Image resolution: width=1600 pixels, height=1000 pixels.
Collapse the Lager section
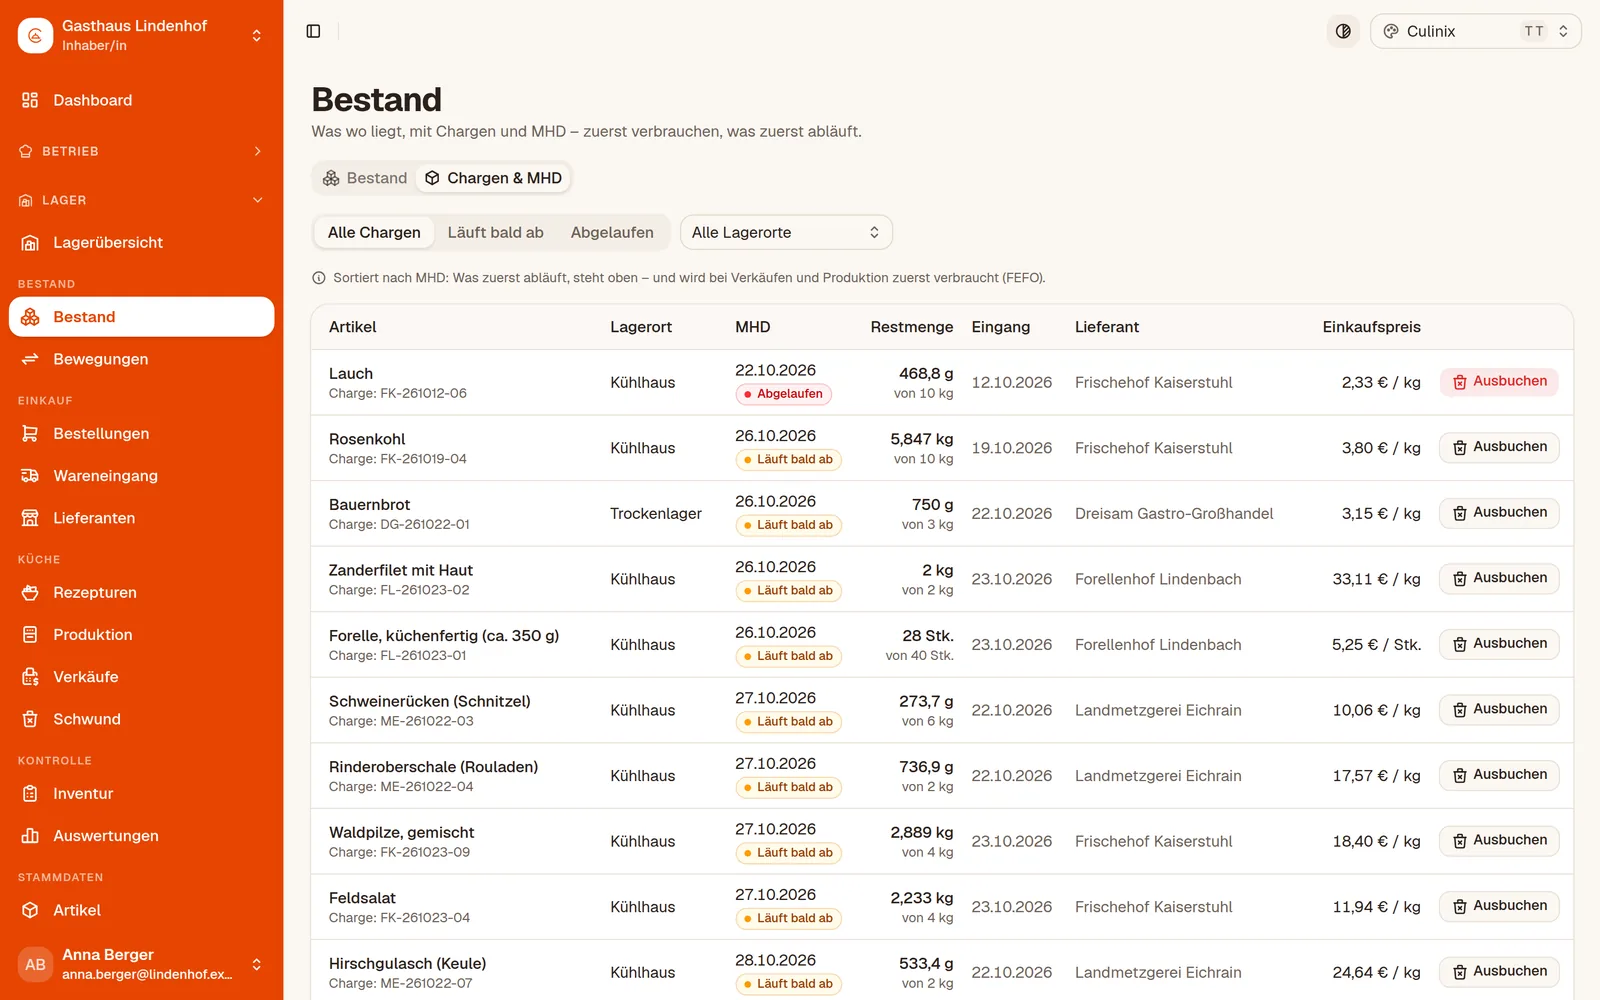(x=142, y=200)
